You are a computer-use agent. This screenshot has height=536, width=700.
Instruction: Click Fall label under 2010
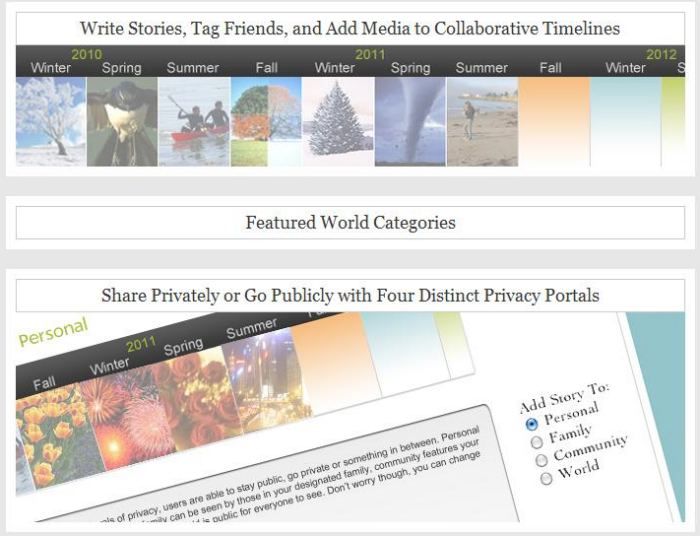[267, 68]
